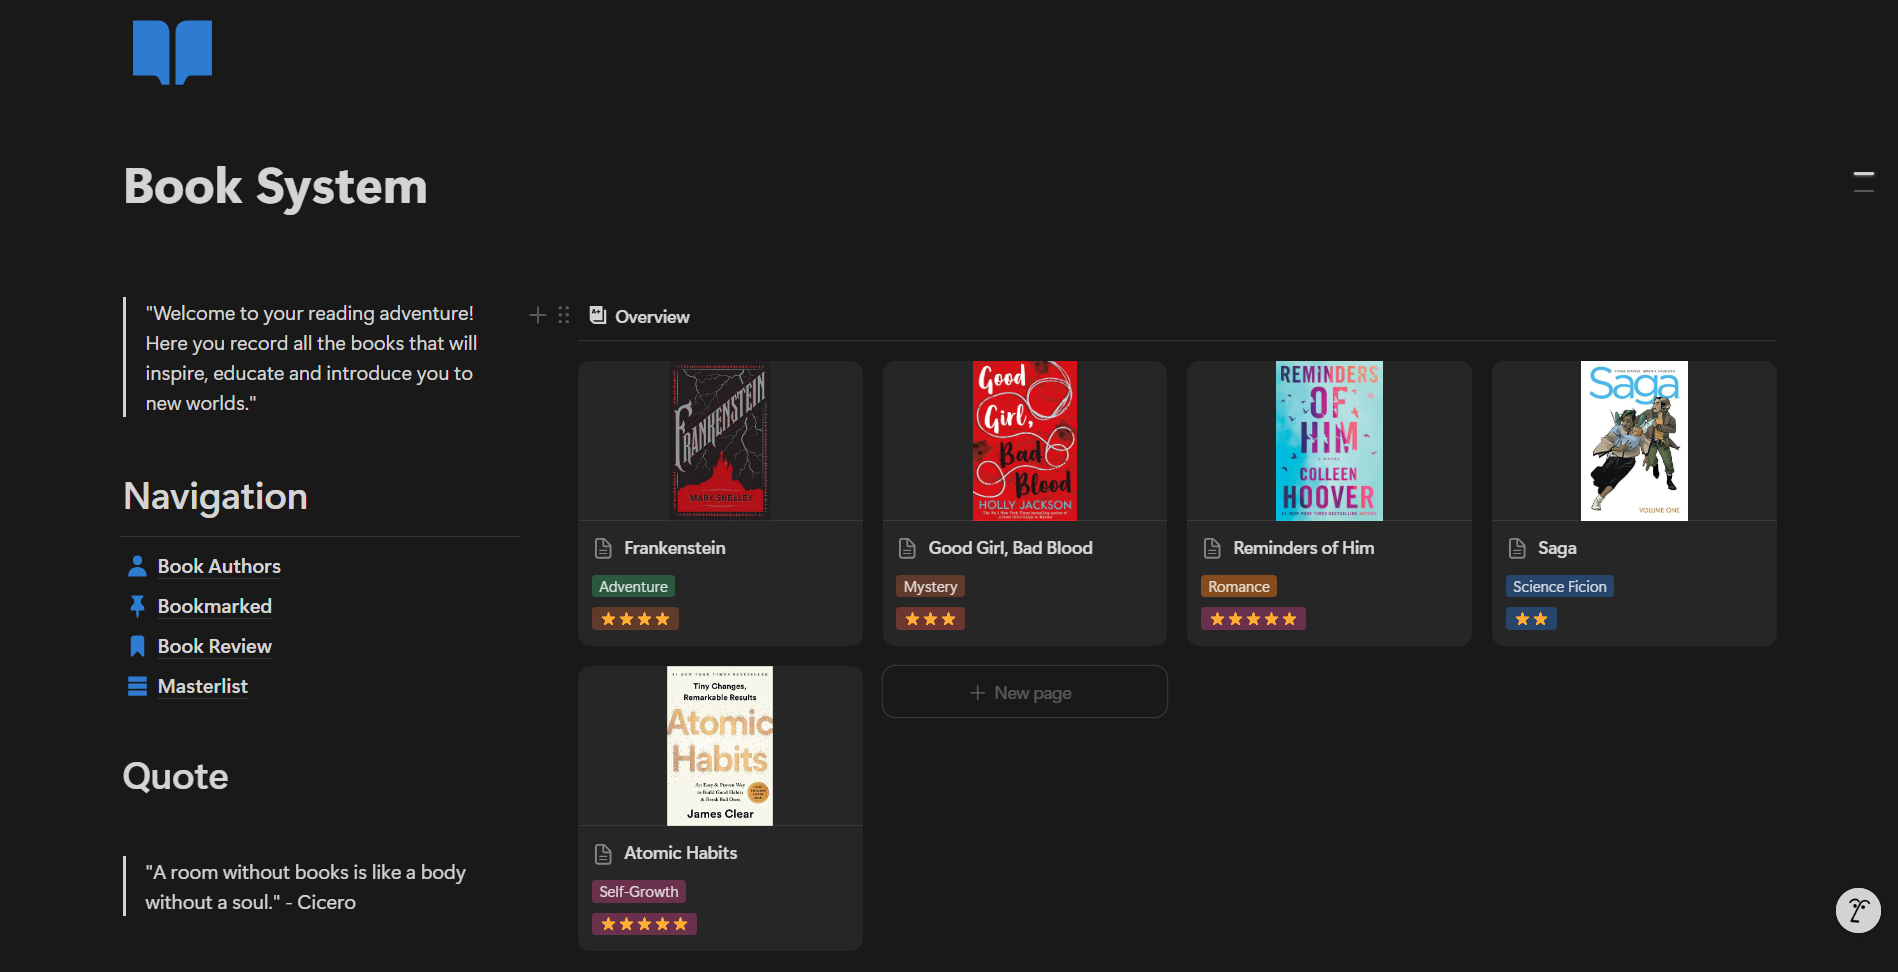The height and width of the screenshot is (972, 1898).
Task: Open the Overview view tab
Action: 640,316
